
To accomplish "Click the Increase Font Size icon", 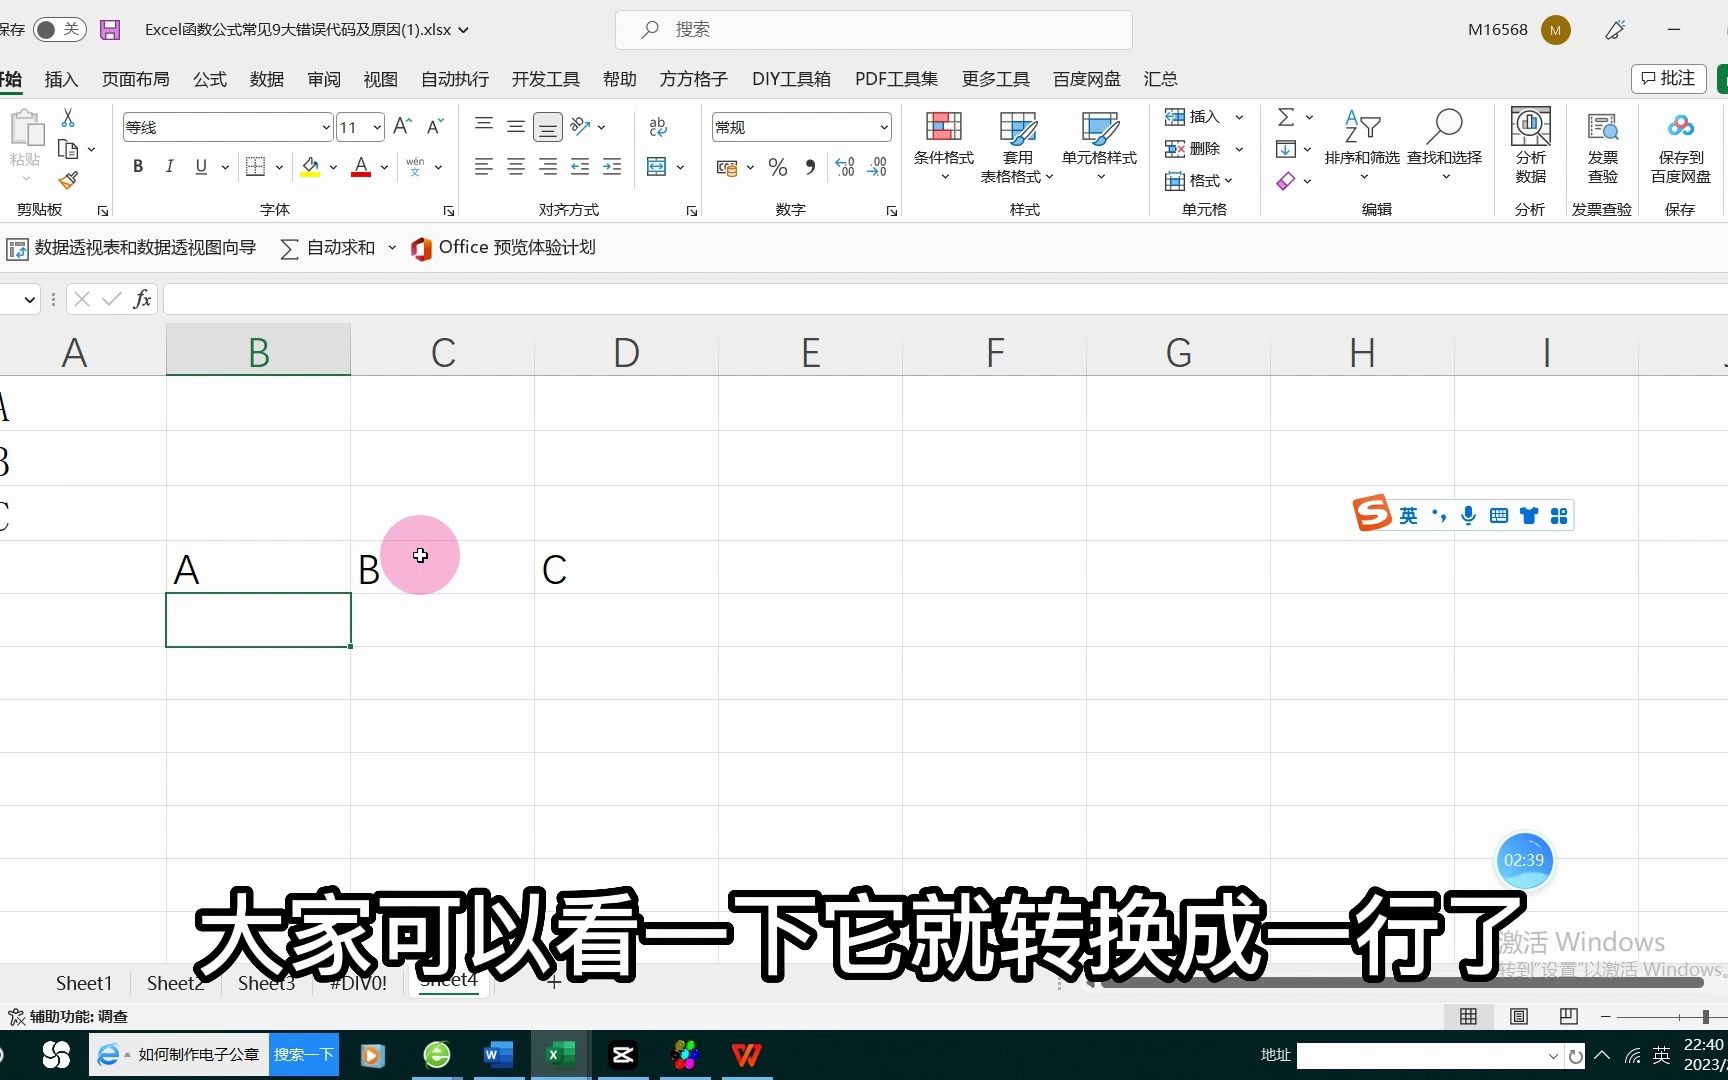I will click(x=402, y=127).
